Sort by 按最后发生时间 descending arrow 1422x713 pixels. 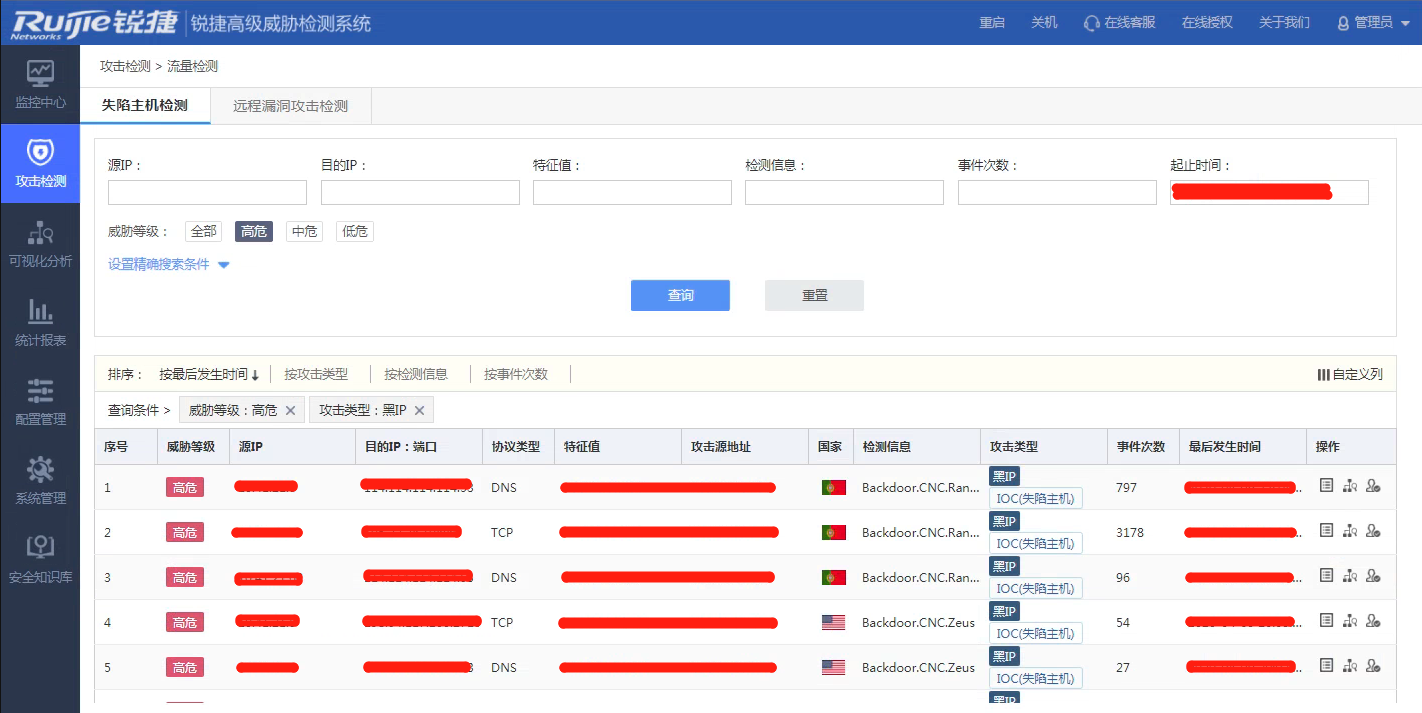coord(255,375)
